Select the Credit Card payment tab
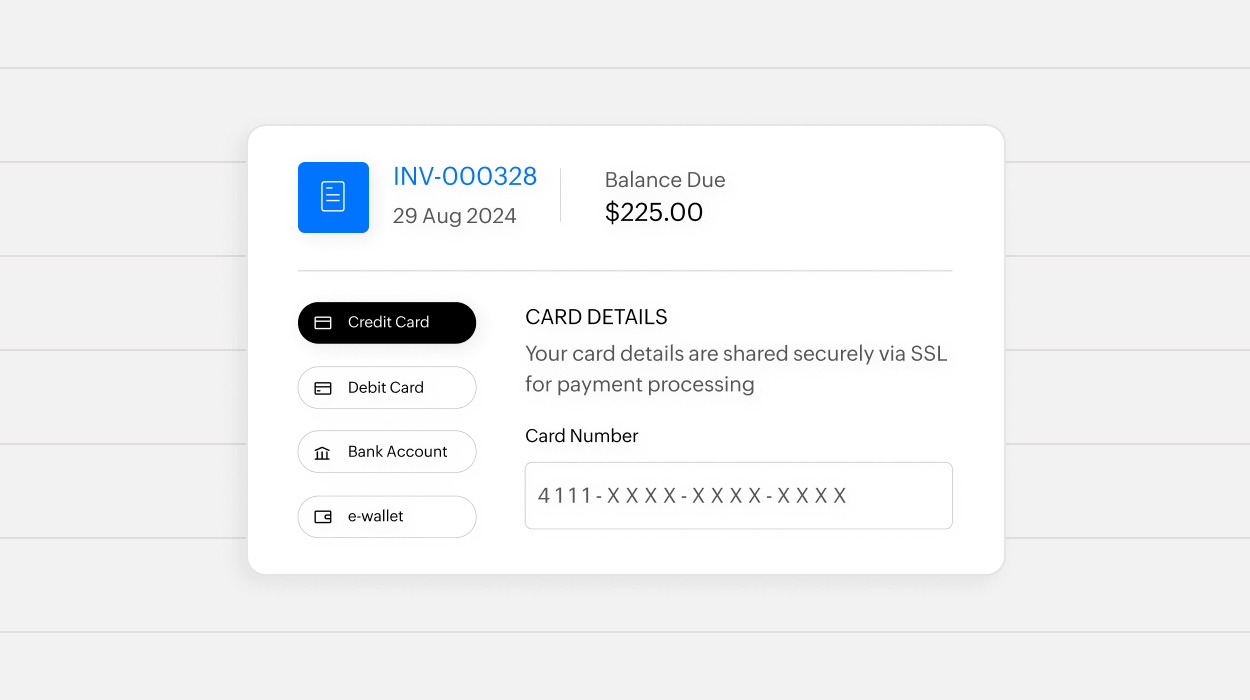Screen dimensions: 1250x700 tap(387, 323)
